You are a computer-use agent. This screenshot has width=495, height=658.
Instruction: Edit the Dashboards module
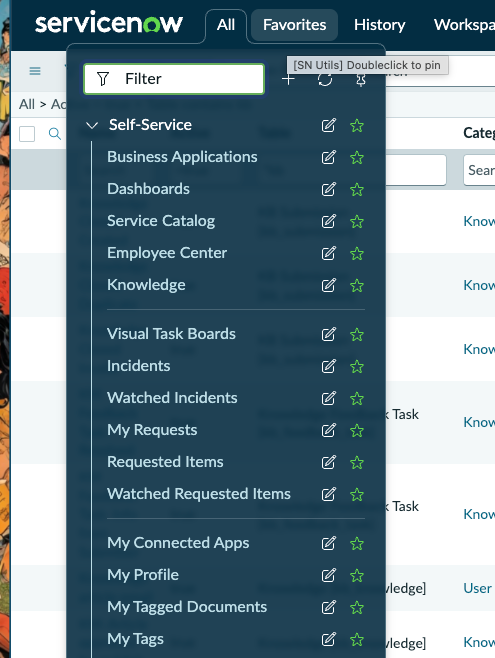[x=328, y=189]
